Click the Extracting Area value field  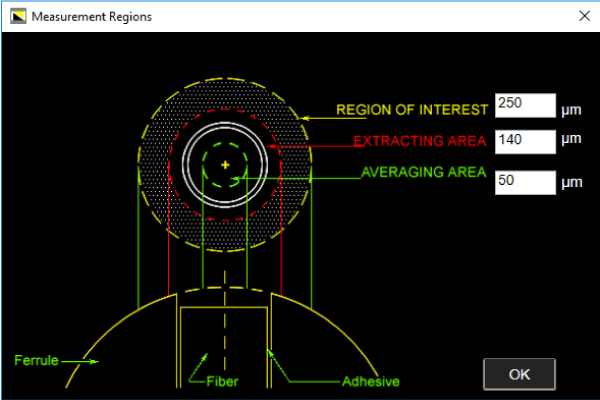click(525, 142)
